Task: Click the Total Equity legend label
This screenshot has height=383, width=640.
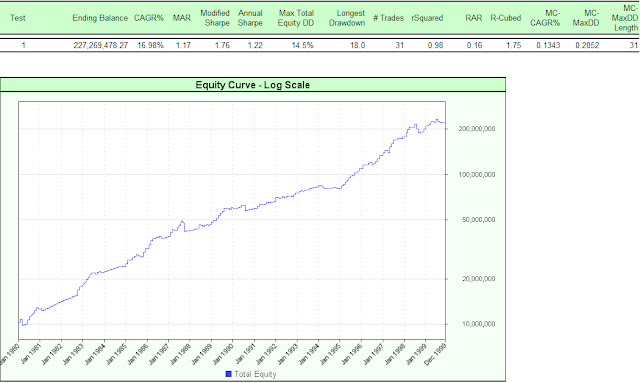Action: [255, 374]
